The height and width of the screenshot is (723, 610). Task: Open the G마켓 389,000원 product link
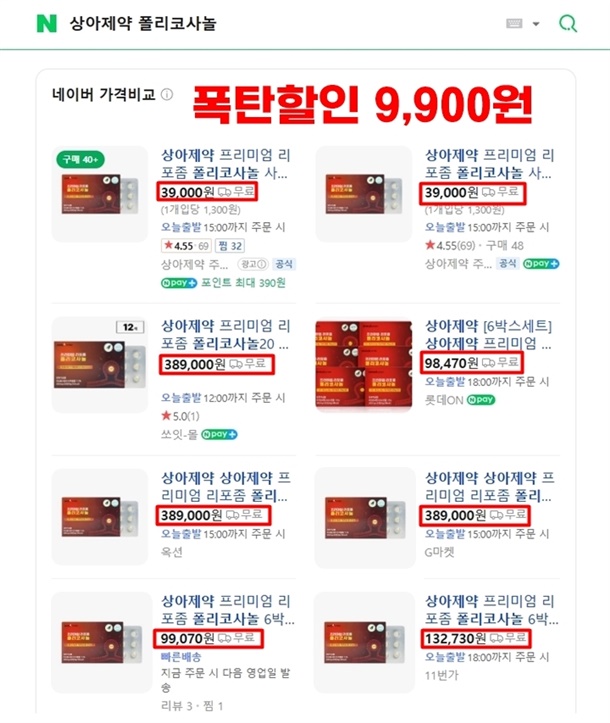click(489, 487)
